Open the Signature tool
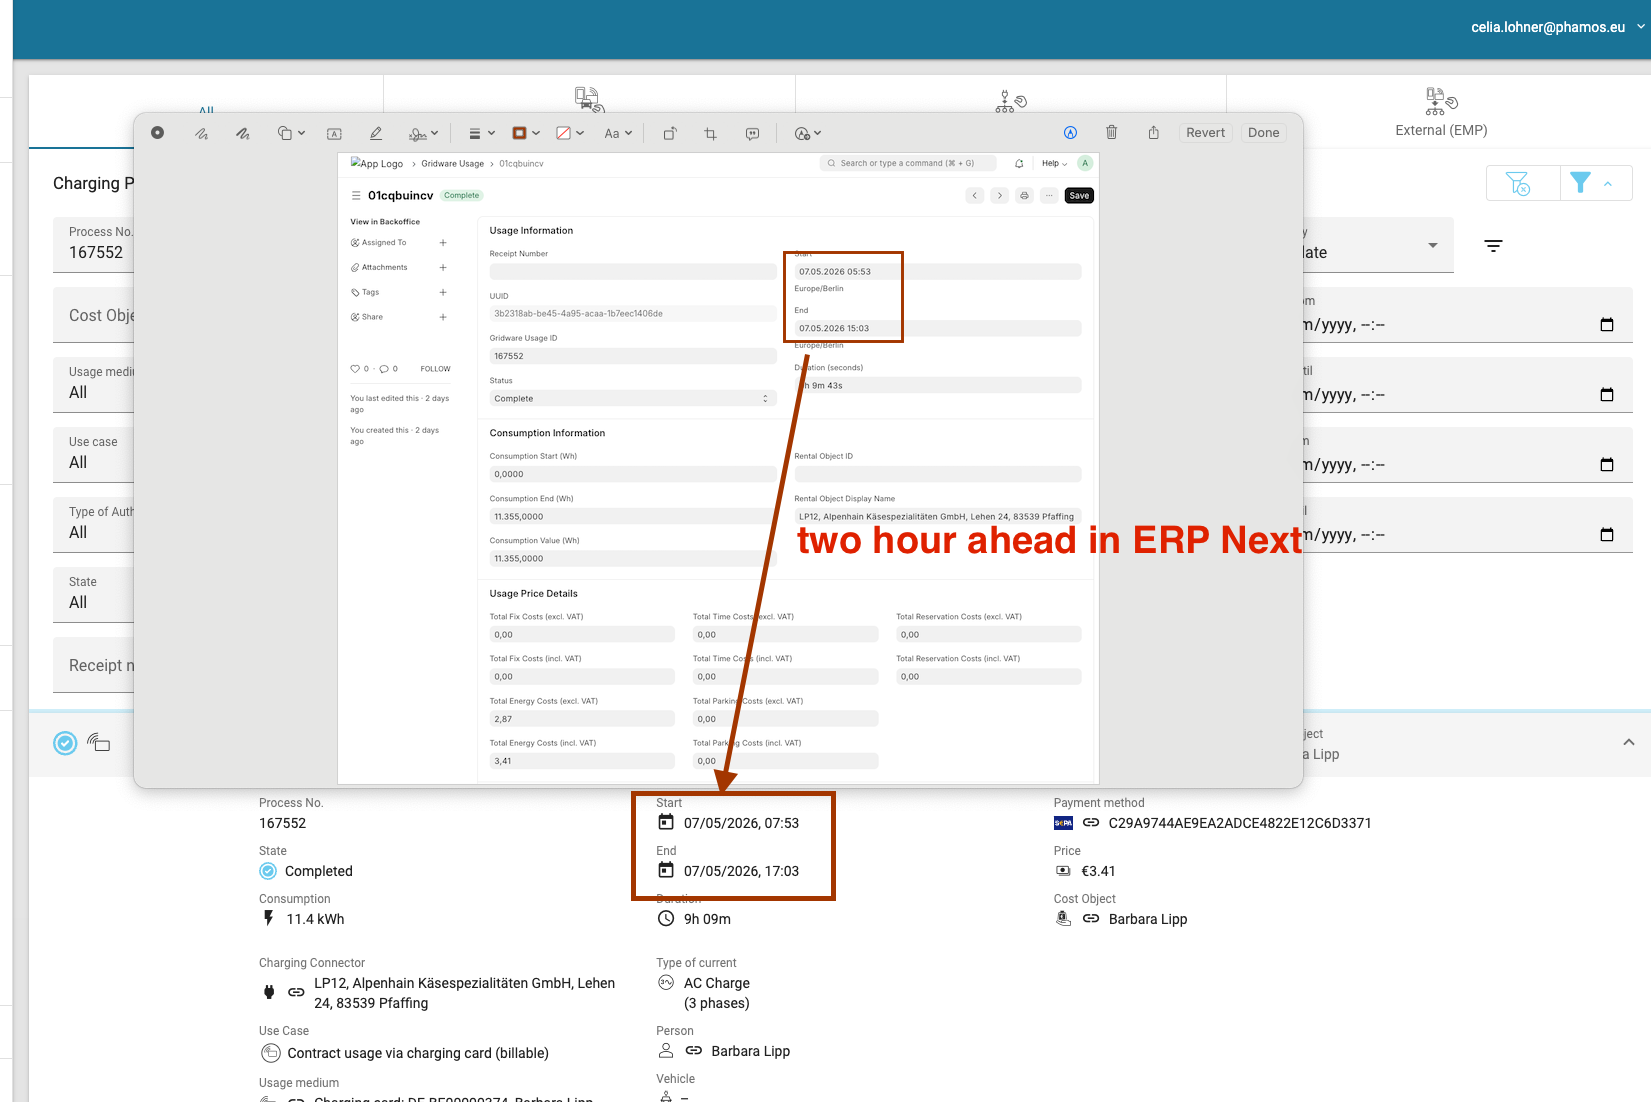1651x1102 pixels. (418, 133)
